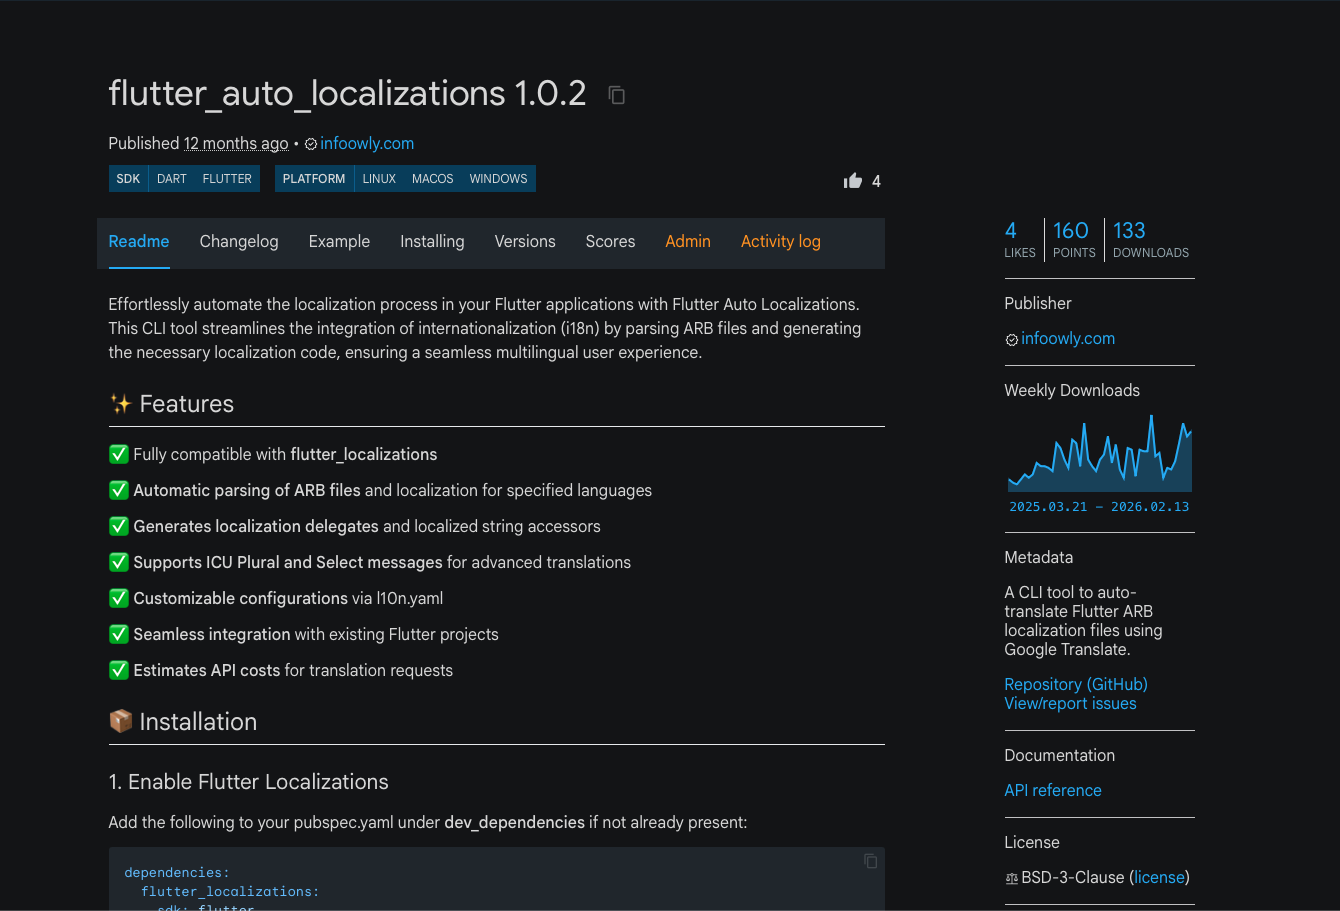Select the WINDOWS platform tag
Viewport: 1340px width, 911px height.
coord(498,178)
